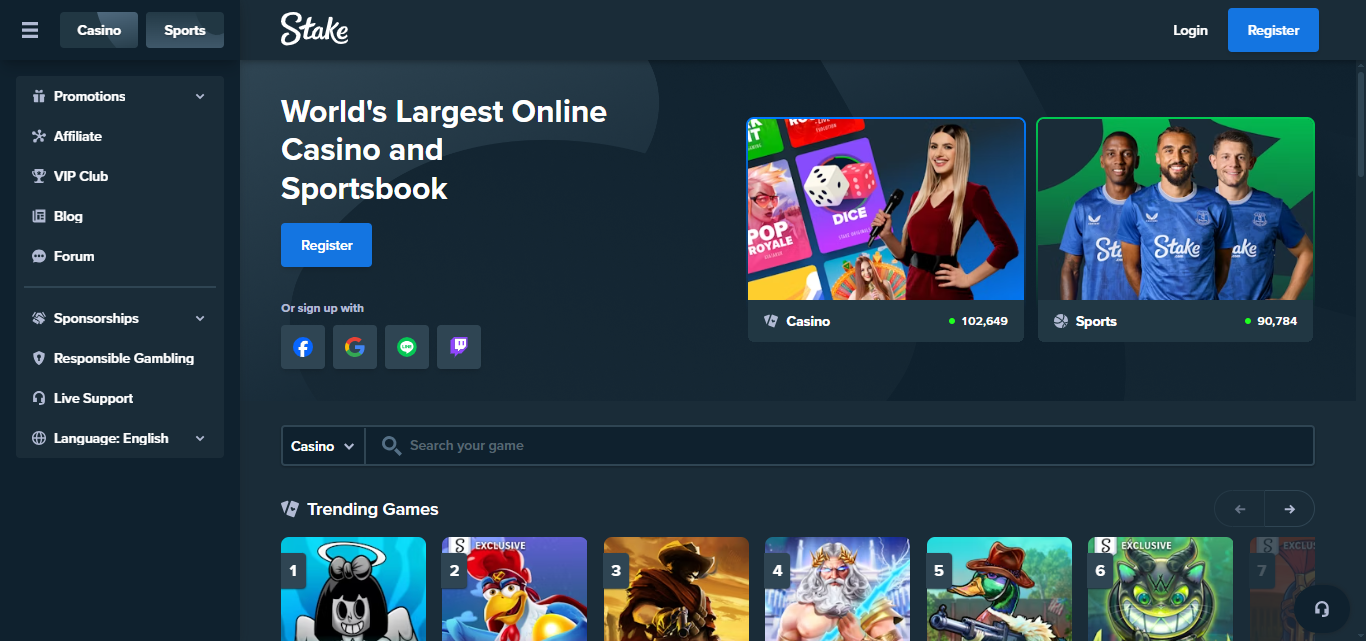Open live support headset chat bubble
Image resolution: width=1366 pixels, height=641 pixels.
coord(1322,609)
